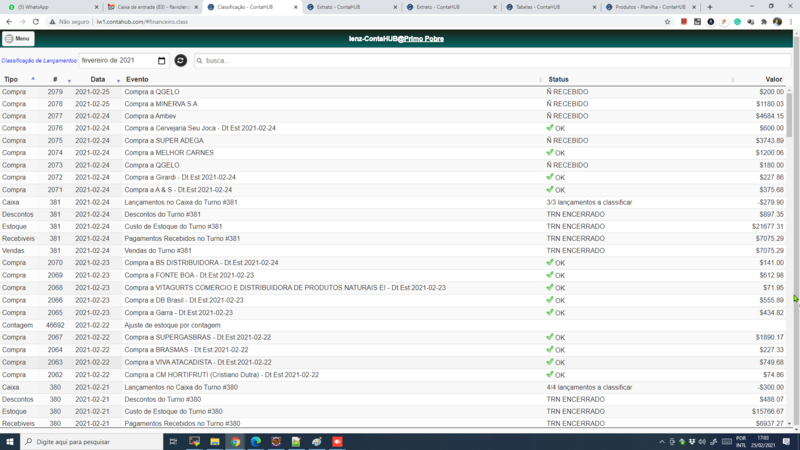Image resolution: width=800 pixels, height=450 pixels.
Task: Open the Chrome Extensions puzzle icon
Action: coord(764,22)
